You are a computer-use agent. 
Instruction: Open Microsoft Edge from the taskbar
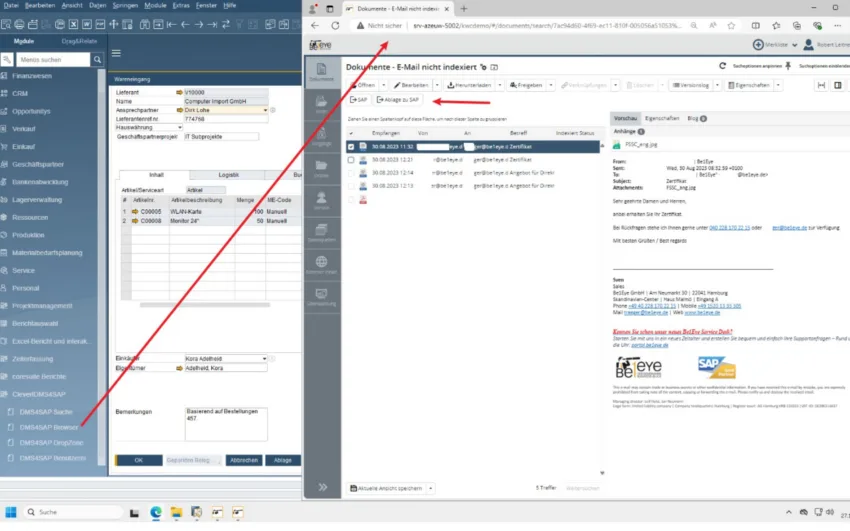pos(156,512)
